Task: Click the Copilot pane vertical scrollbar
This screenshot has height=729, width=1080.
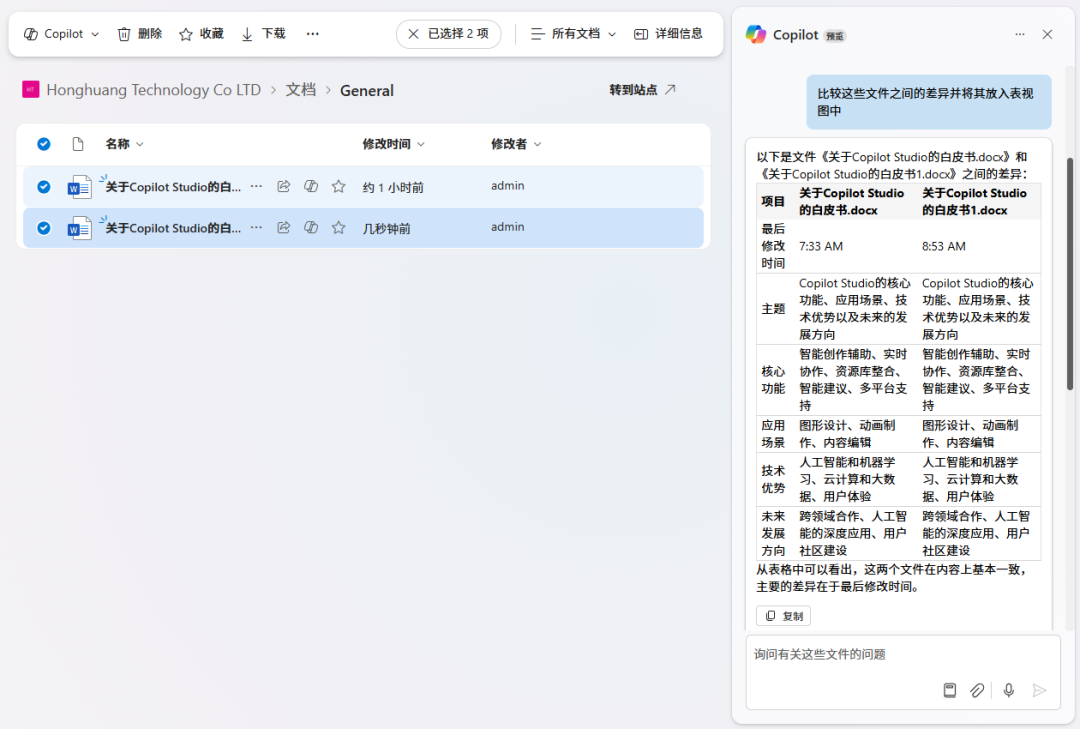Action: coord(1070,274)
